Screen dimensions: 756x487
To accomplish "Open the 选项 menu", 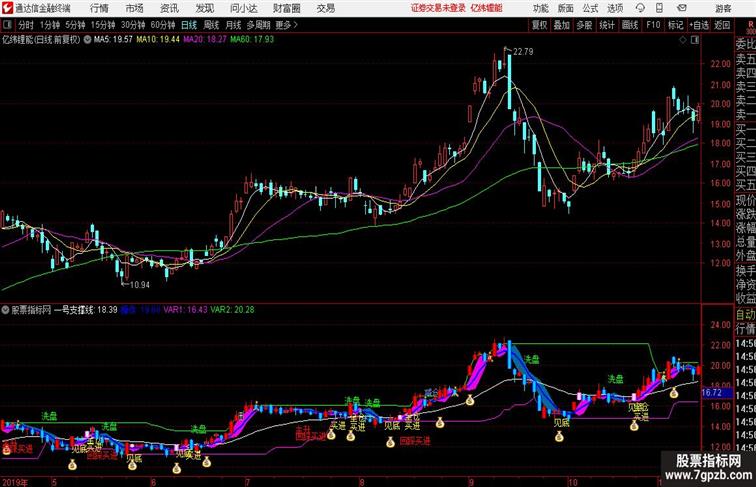I will tap(615, 8).
